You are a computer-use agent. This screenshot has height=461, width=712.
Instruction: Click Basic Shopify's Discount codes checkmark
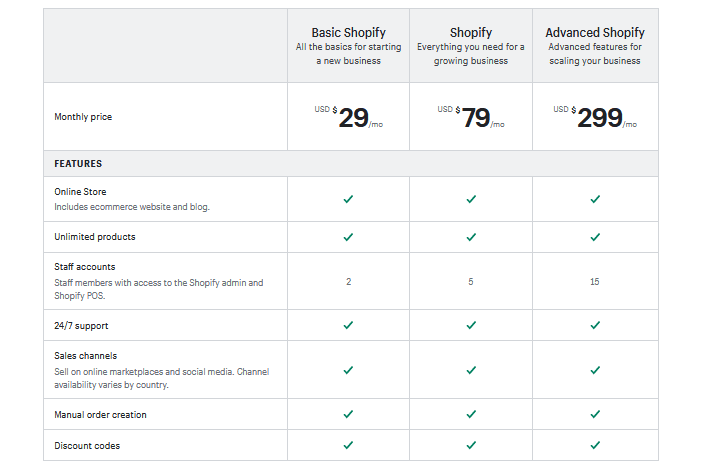pyautogui.click(x=348, y=445)
